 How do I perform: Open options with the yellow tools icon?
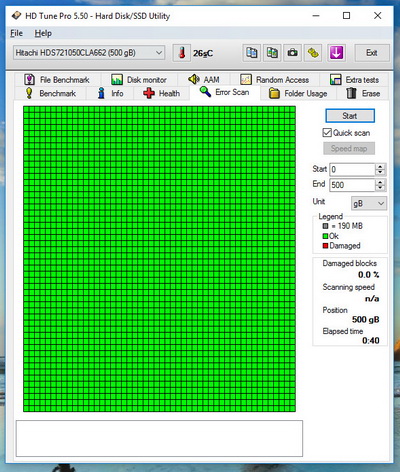[x=313, y=53]
